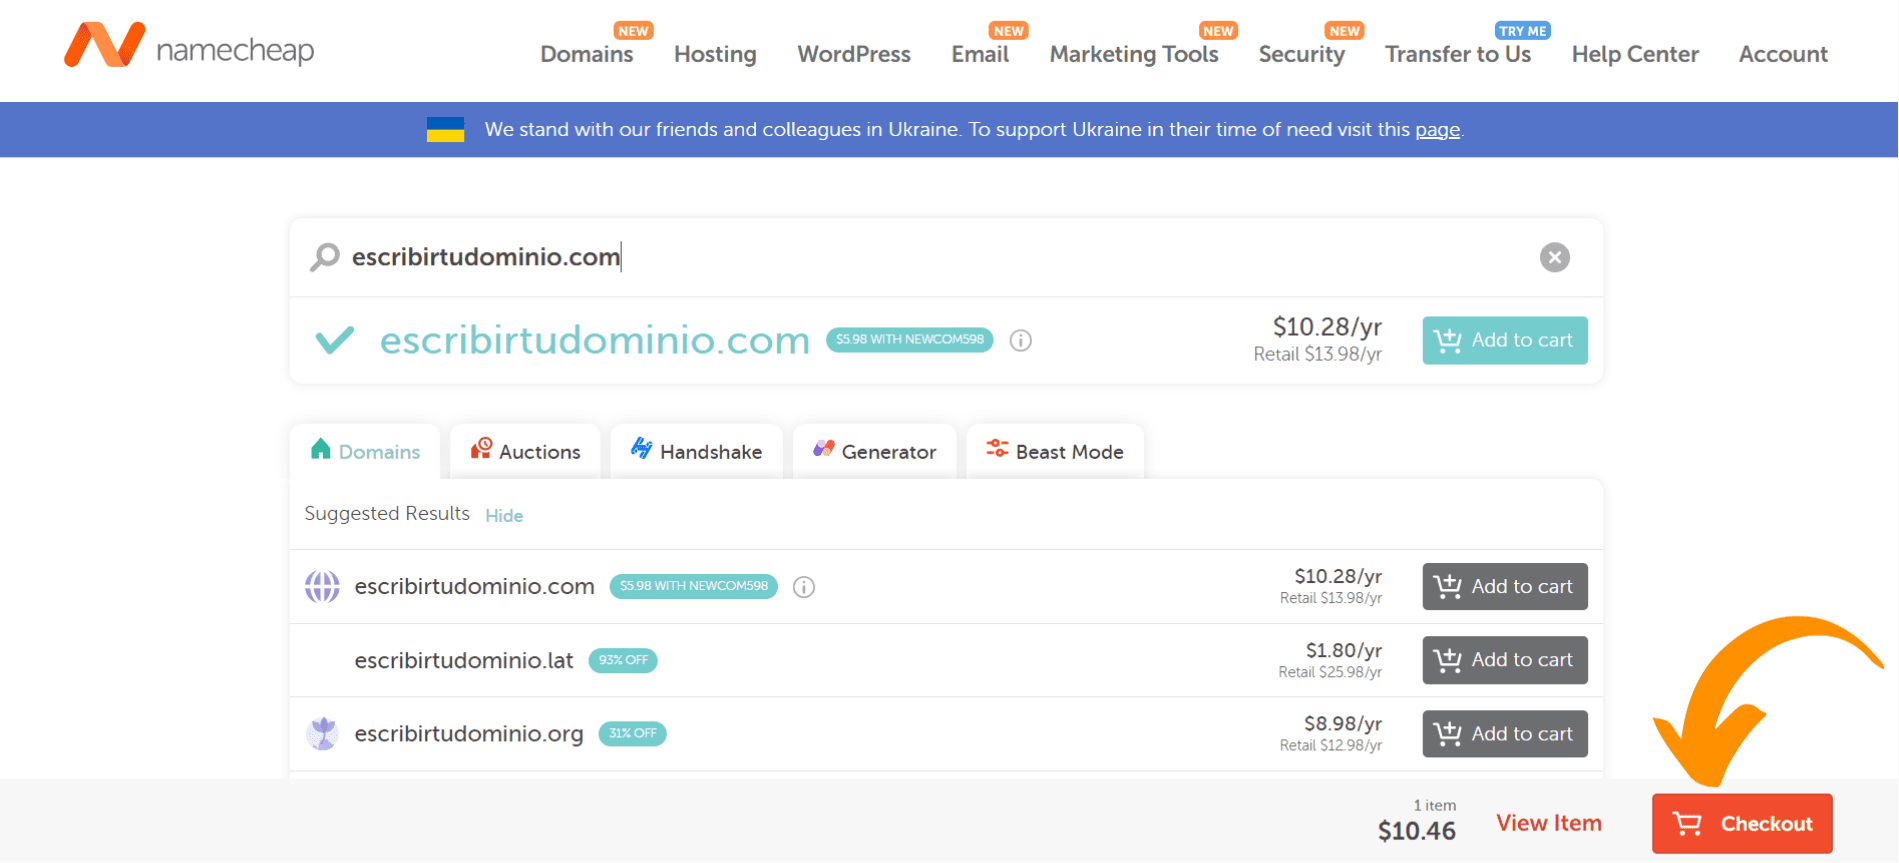The width and height of the screenshot is (1899, 863).
Task: Switch to the Beast Mode tab
Action: click(1055, 451)
